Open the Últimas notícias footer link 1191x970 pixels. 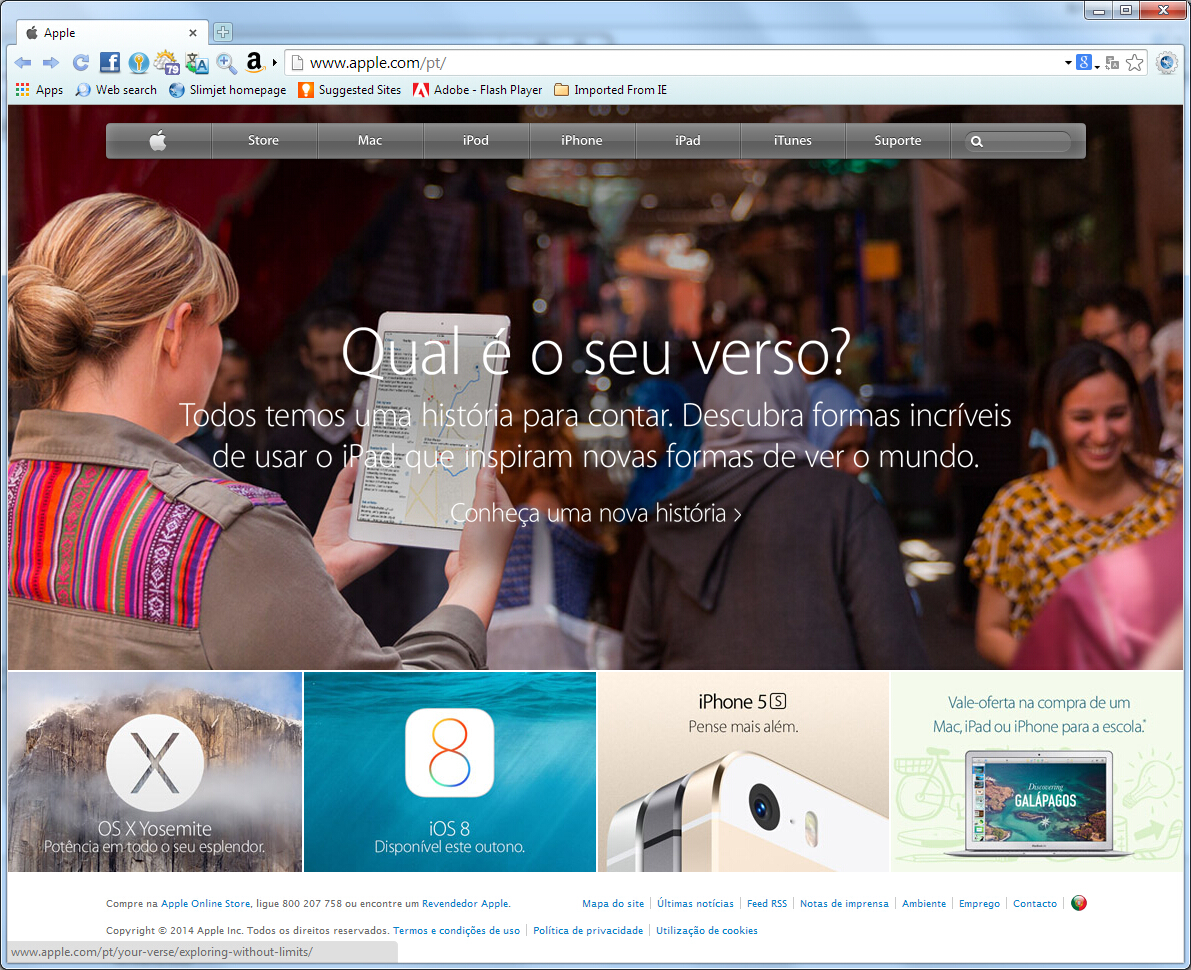click(695, 903)
